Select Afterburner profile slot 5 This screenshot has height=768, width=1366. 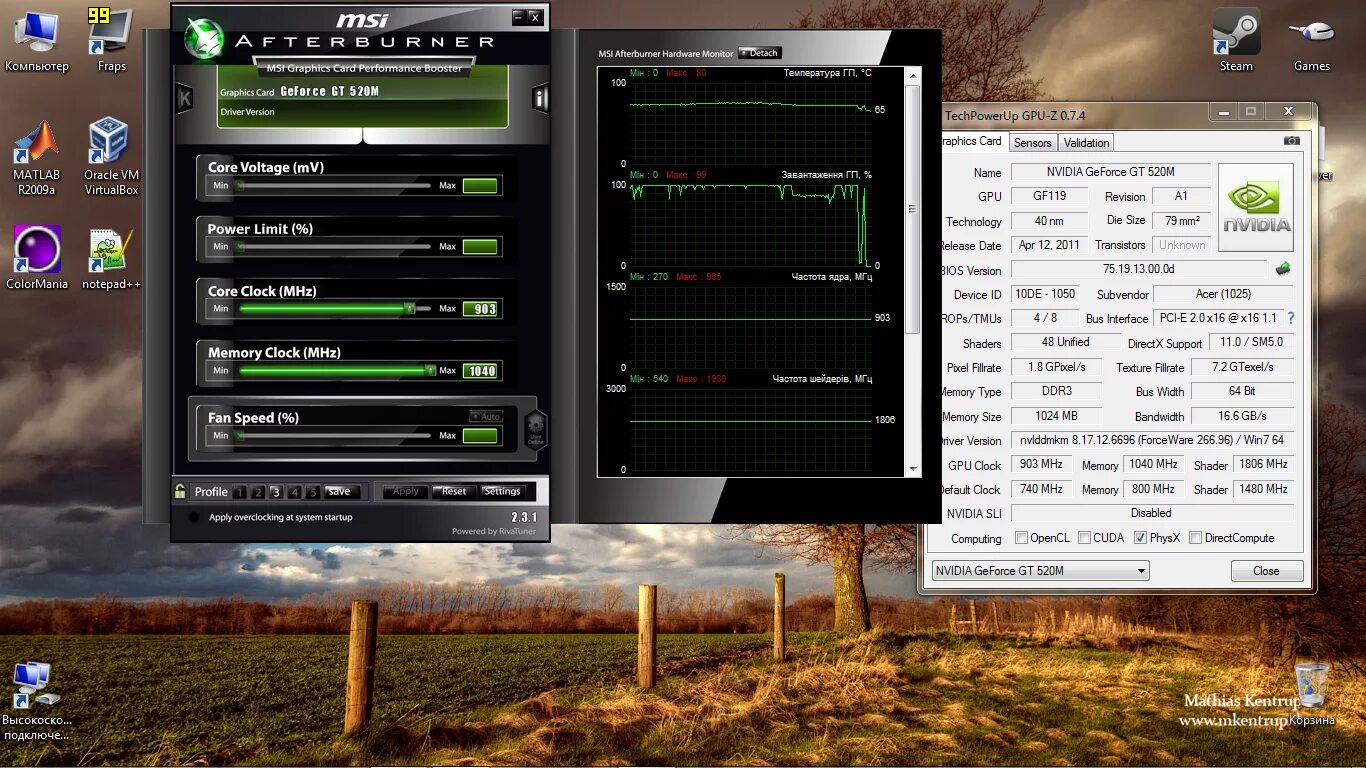pyautogui.click(x=313, y=492)
